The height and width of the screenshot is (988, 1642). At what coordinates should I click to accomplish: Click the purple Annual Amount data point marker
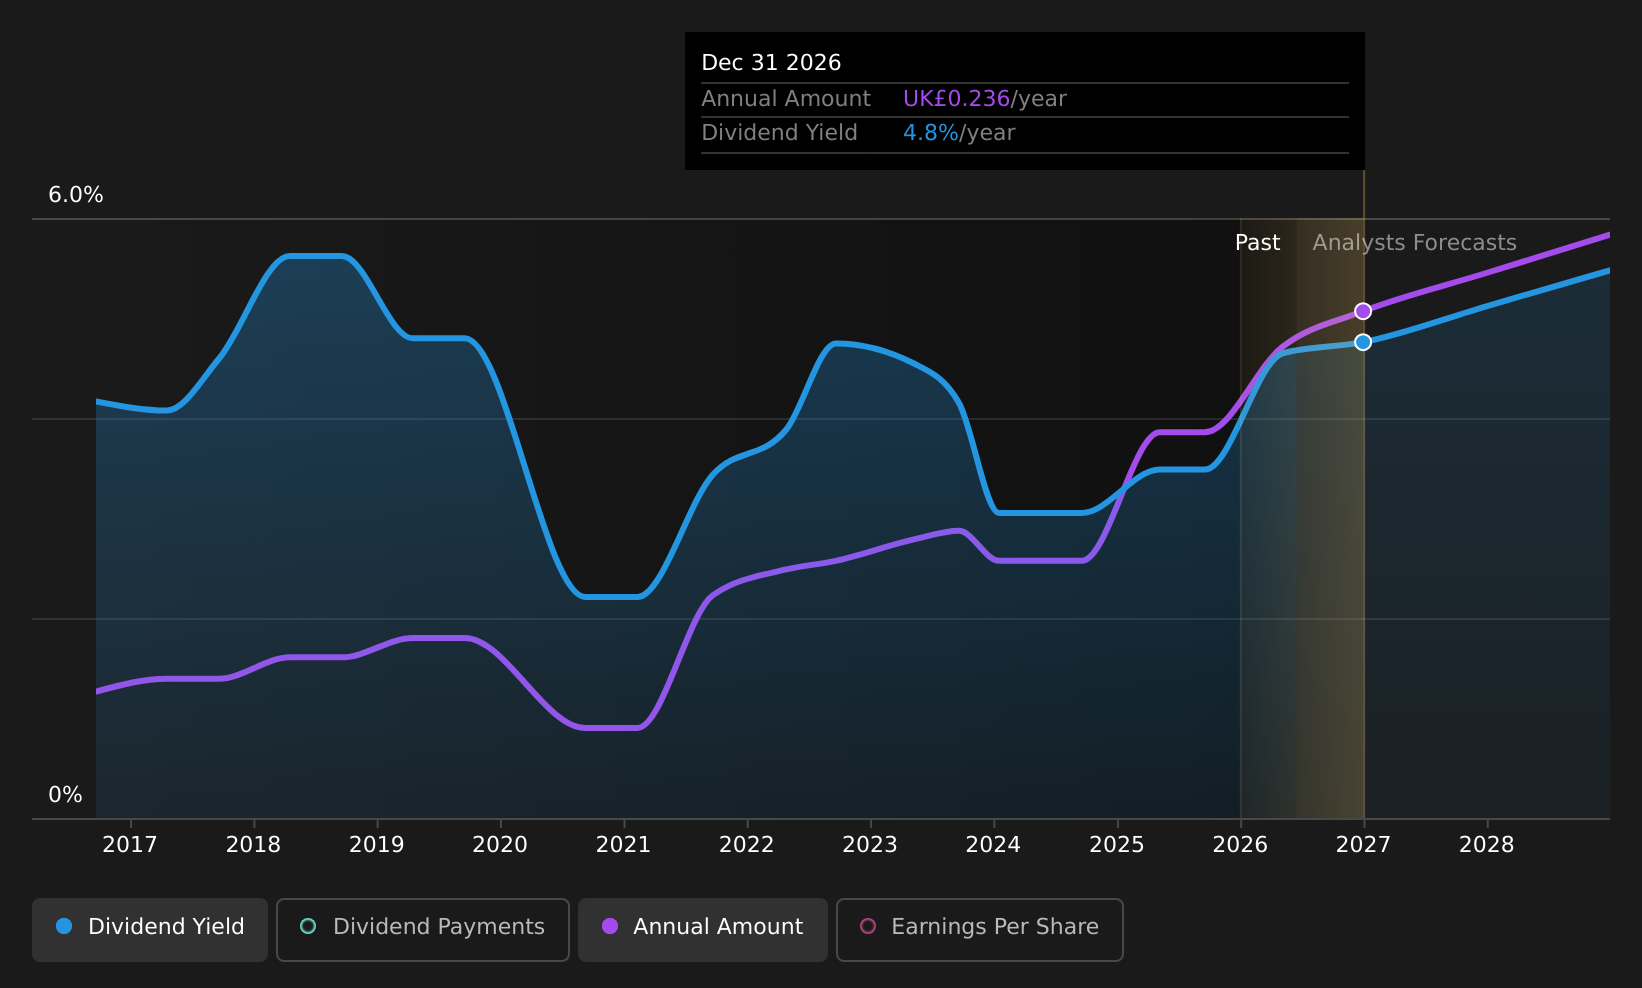1363,311
